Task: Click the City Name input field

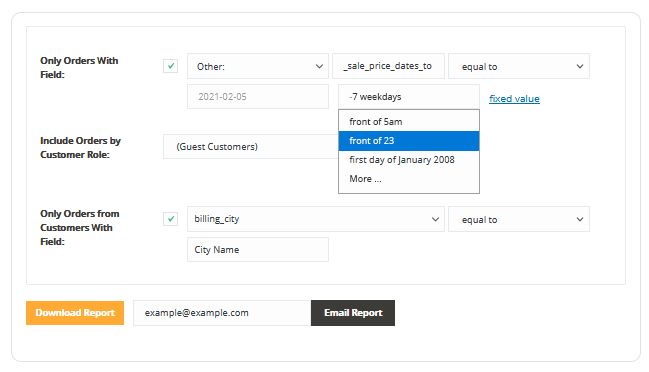Action: (258, 250)
